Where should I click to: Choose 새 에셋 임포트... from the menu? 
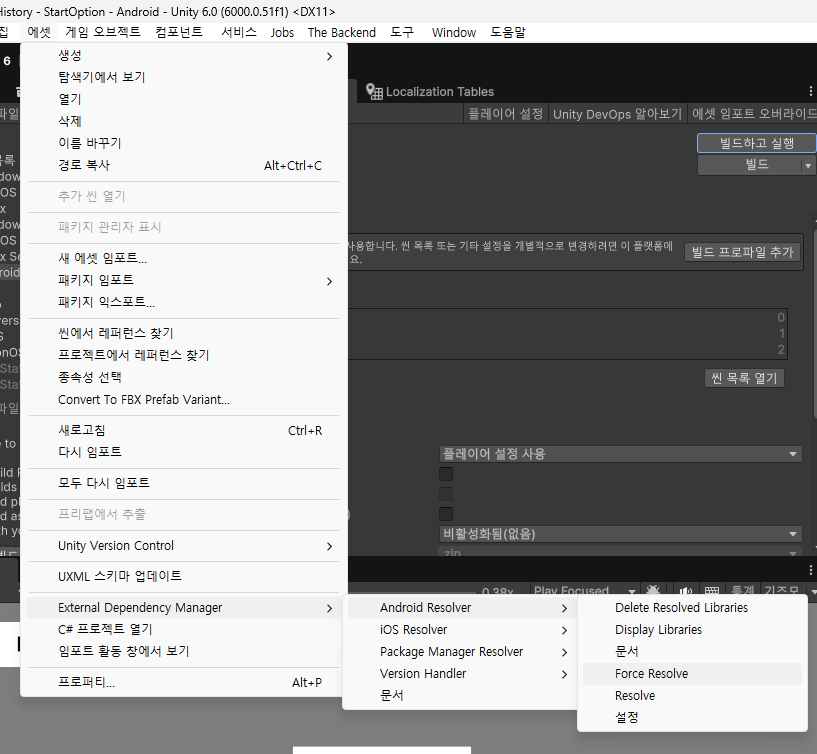tap(184, 258)
